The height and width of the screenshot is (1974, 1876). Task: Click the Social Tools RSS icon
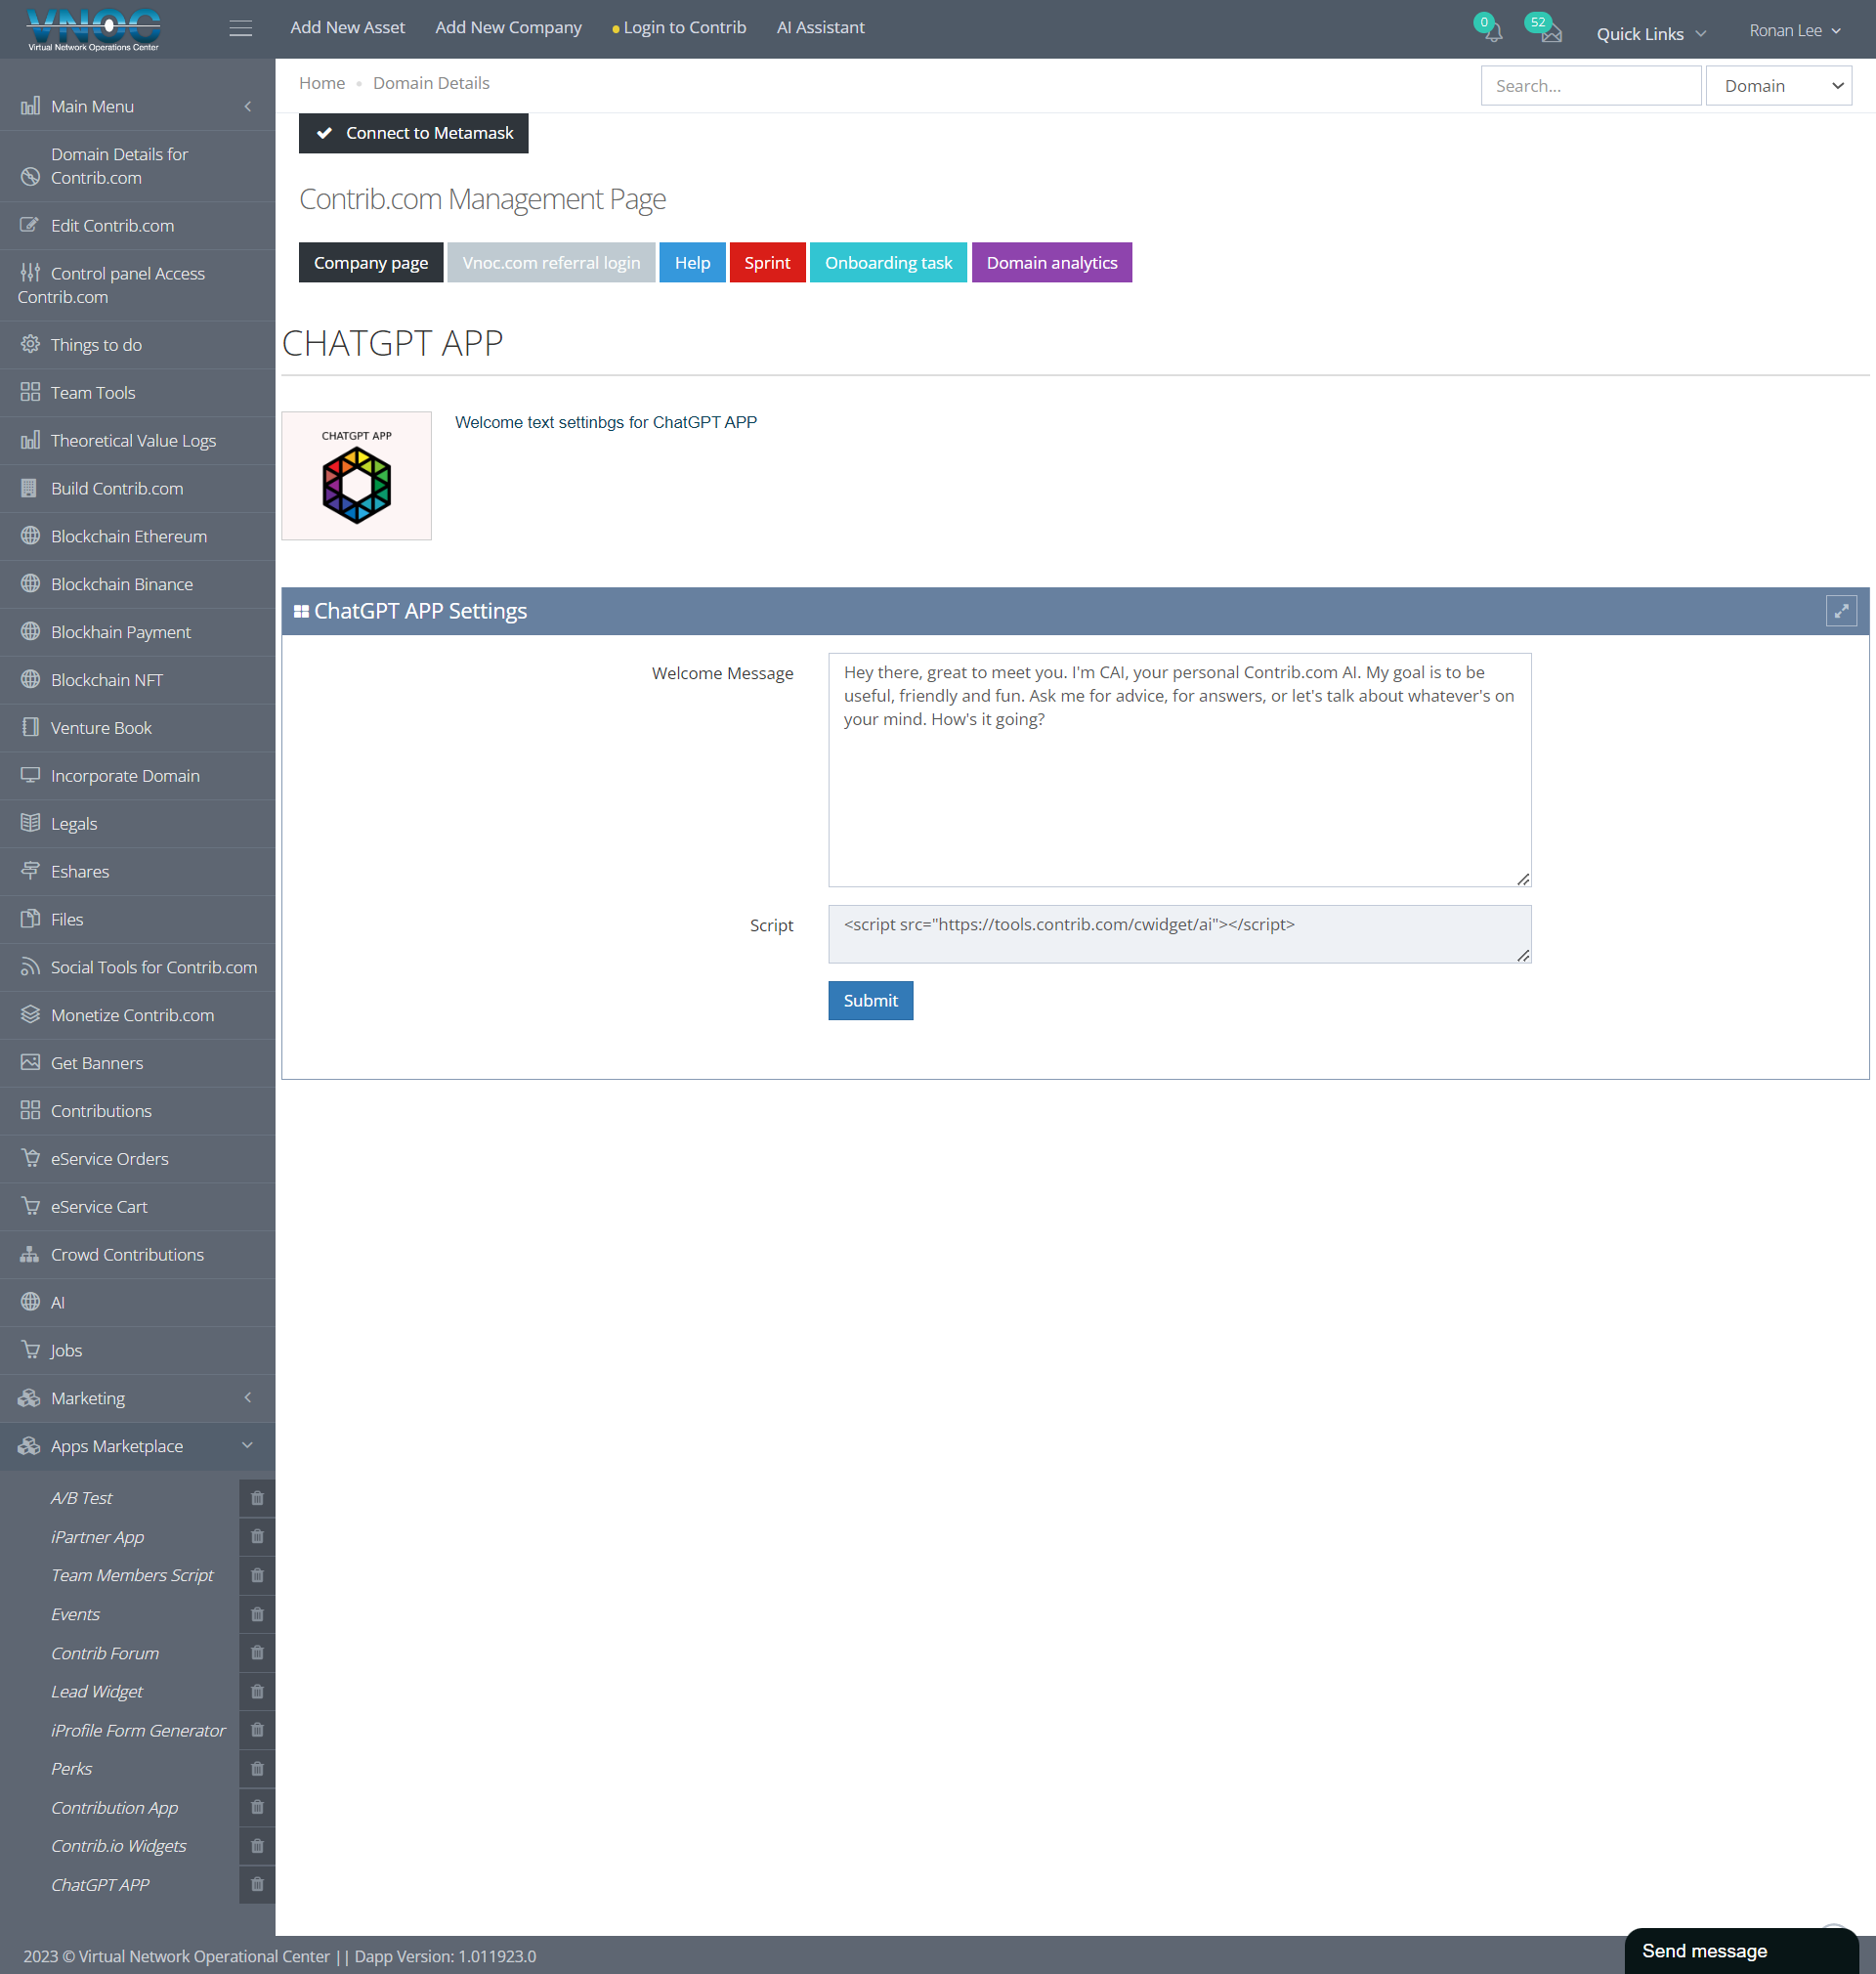click(30, 967)
